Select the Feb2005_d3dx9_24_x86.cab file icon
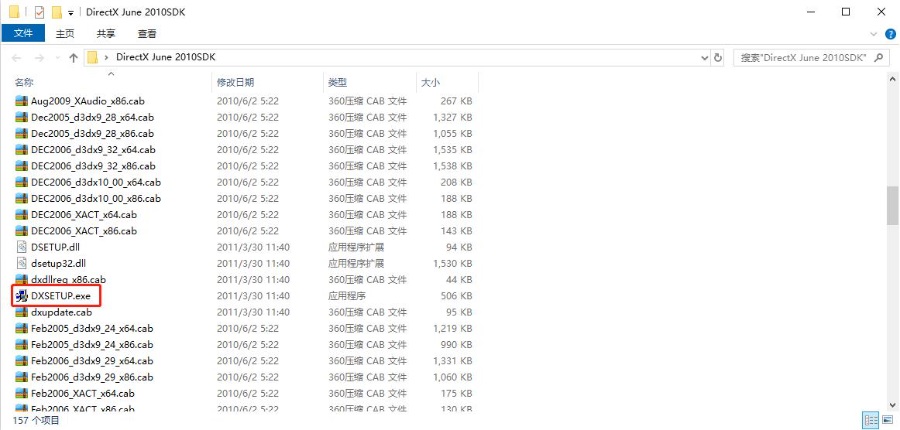 (21, 344)
